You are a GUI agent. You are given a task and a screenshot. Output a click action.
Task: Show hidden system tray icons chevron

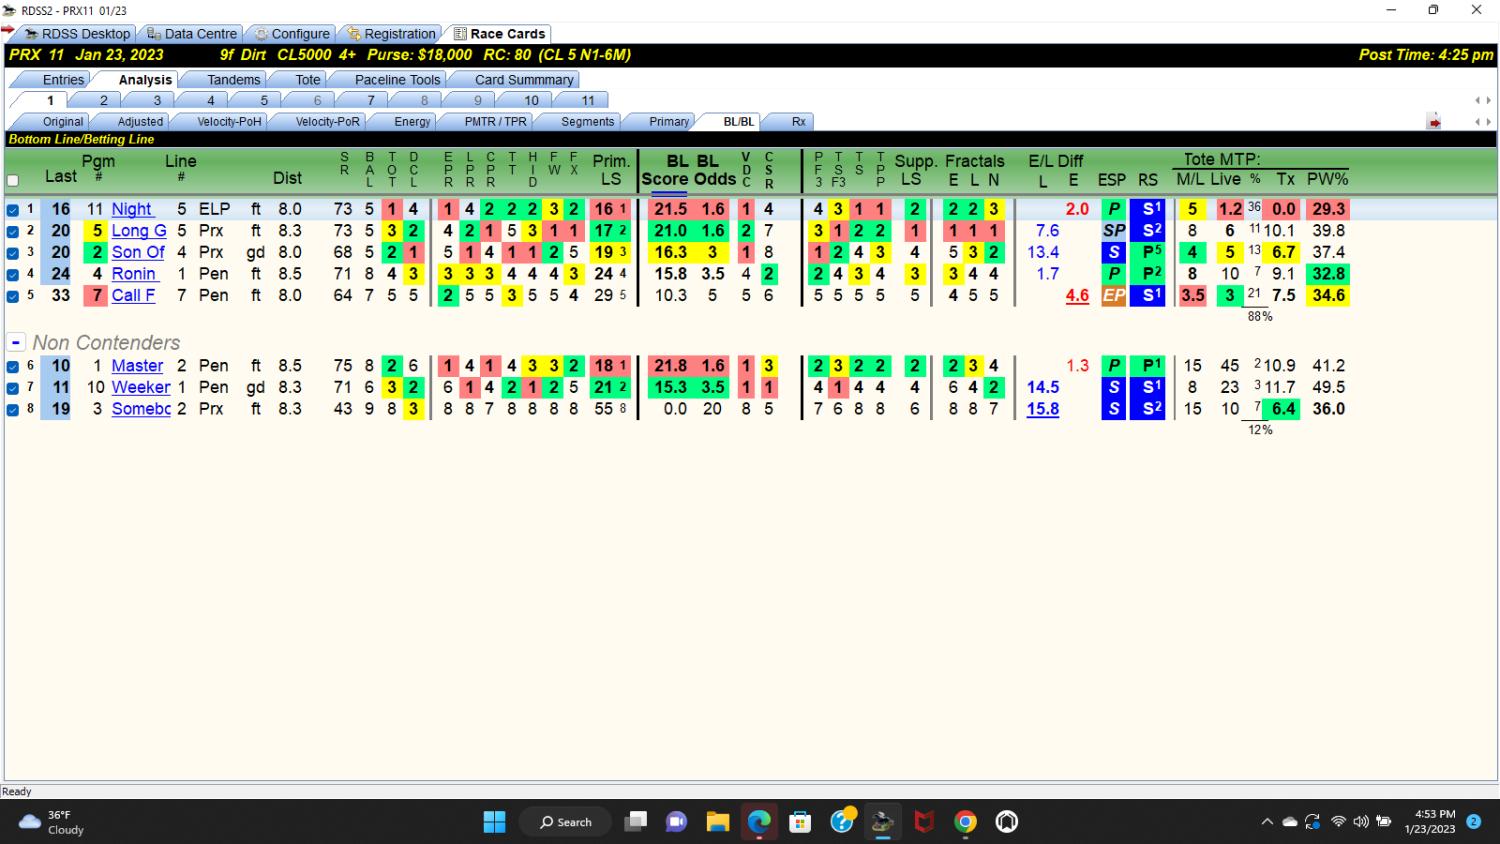(x=1267, y=822)
